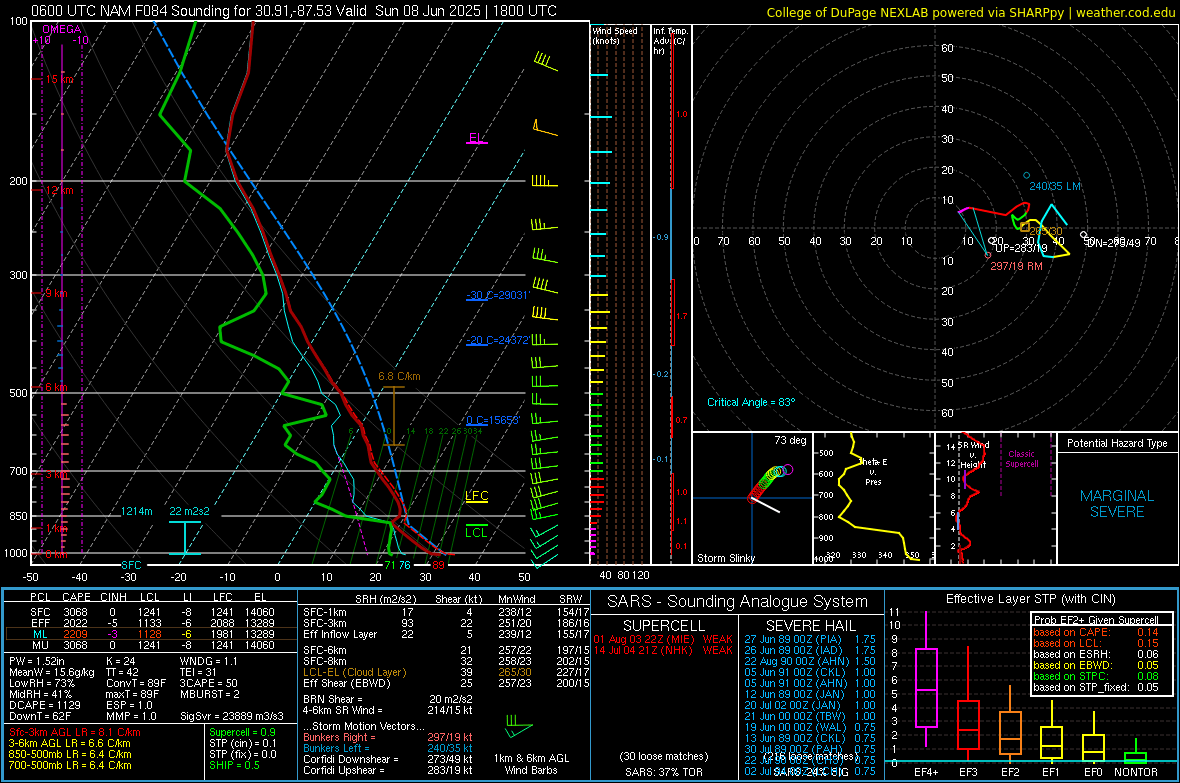
Task: Select the EFF parcel row in table
Action: (151, 623)
